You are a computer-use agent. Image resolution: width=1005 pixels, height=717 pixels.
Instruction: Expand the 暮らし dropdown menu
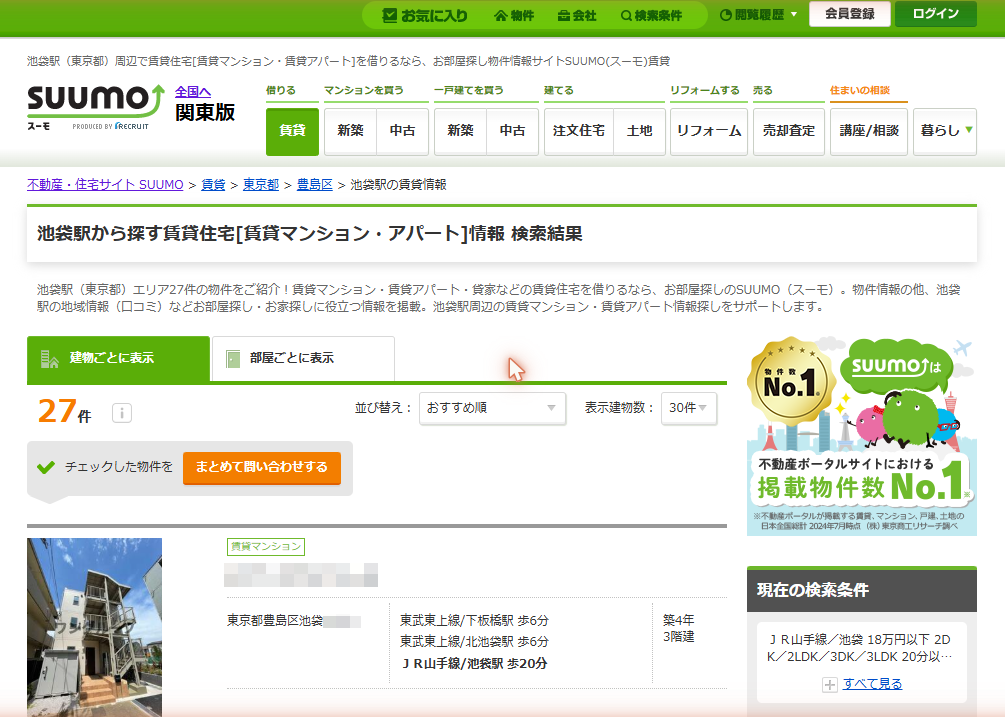click(945, 131)
